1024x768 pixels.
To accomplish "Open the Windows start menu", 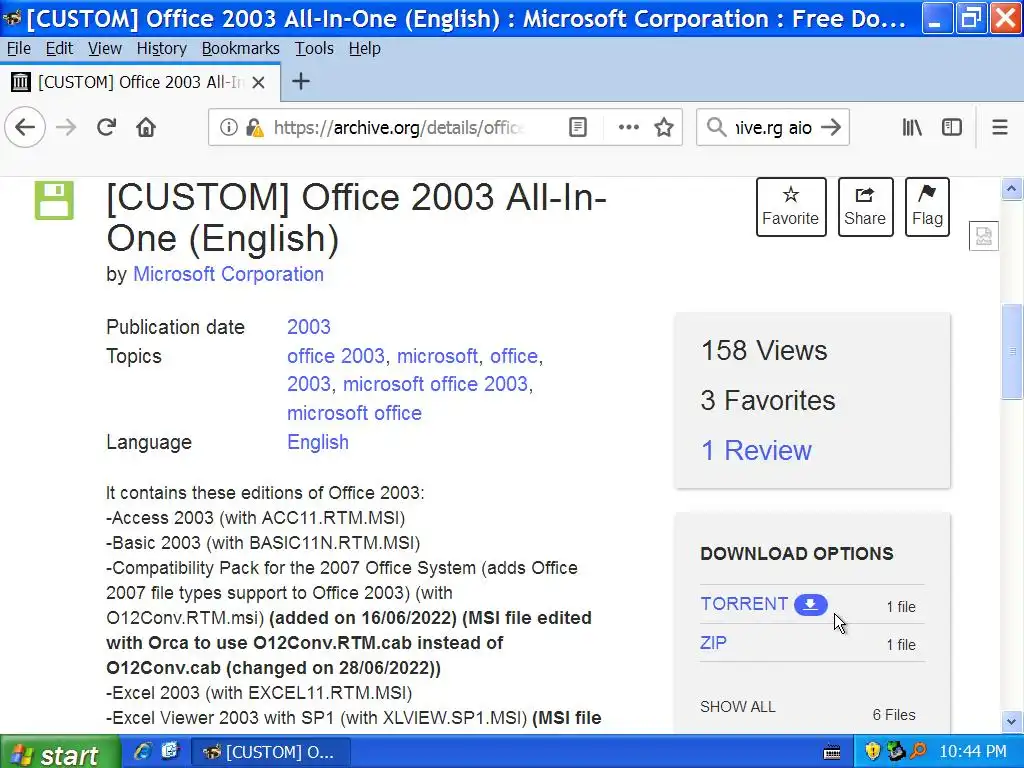I will [60, 752].
